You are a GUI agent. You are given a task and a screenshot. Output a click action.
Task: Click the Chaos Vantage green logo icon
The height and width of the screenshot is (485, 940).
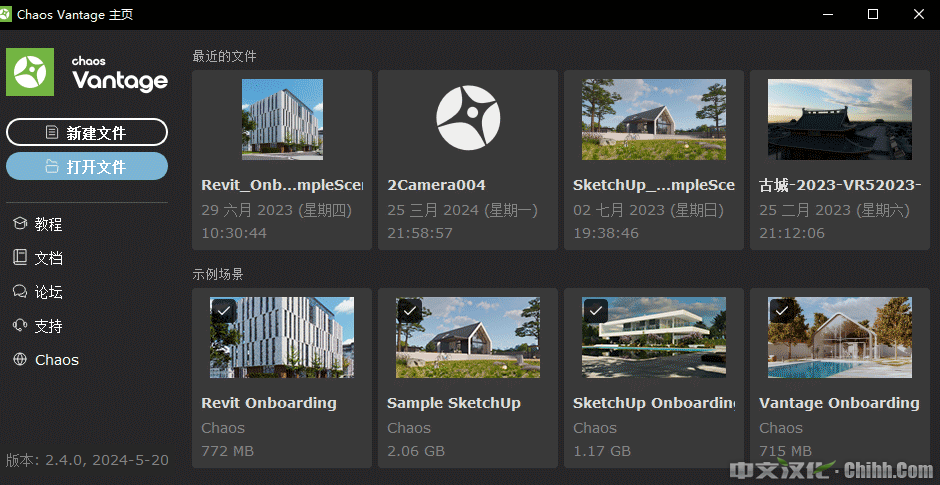tap(30, 72)
